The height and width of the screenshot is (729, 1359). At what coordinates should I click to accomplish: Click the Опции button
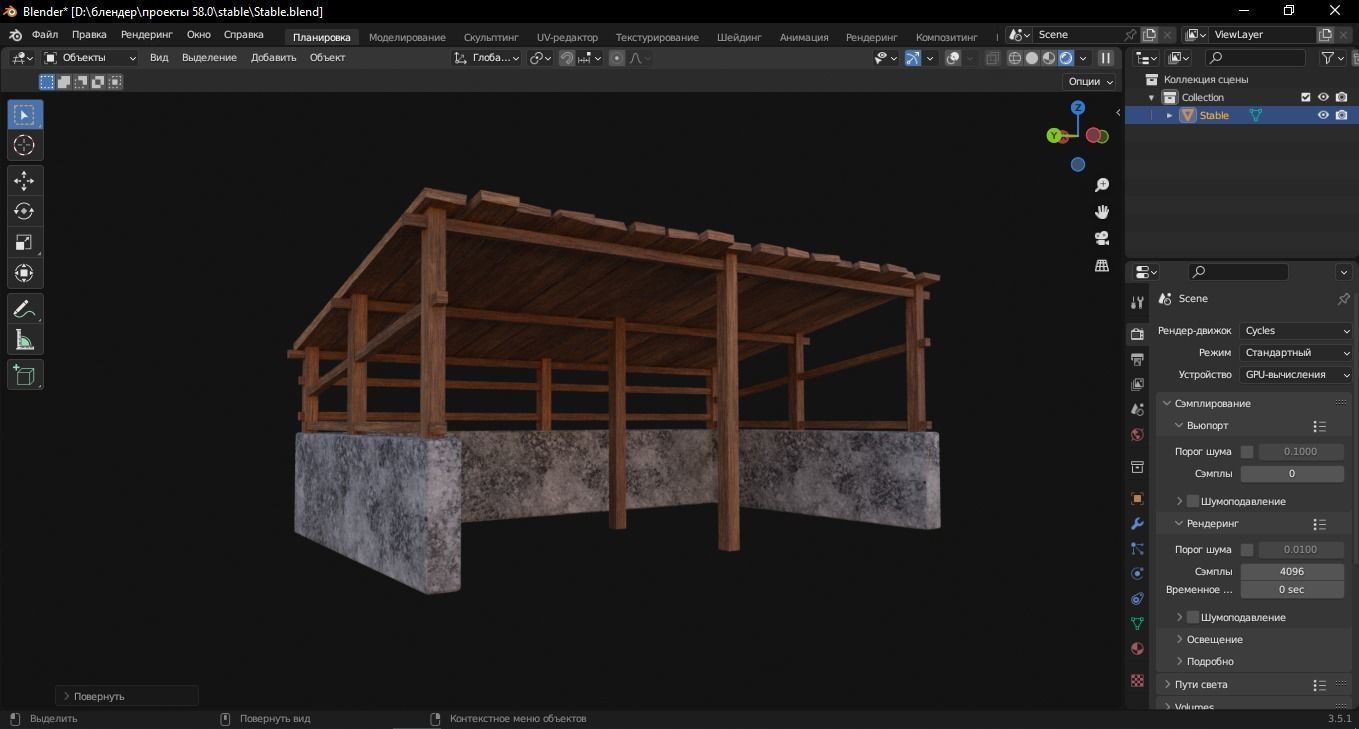click(1091, 82)
